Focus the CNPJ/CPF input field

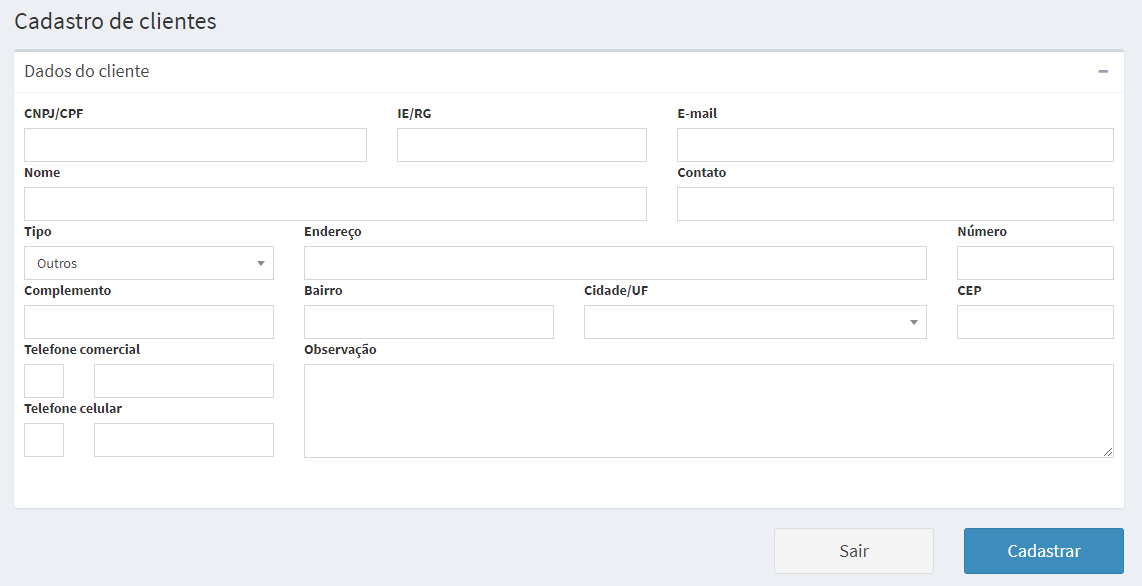(195, 145)
